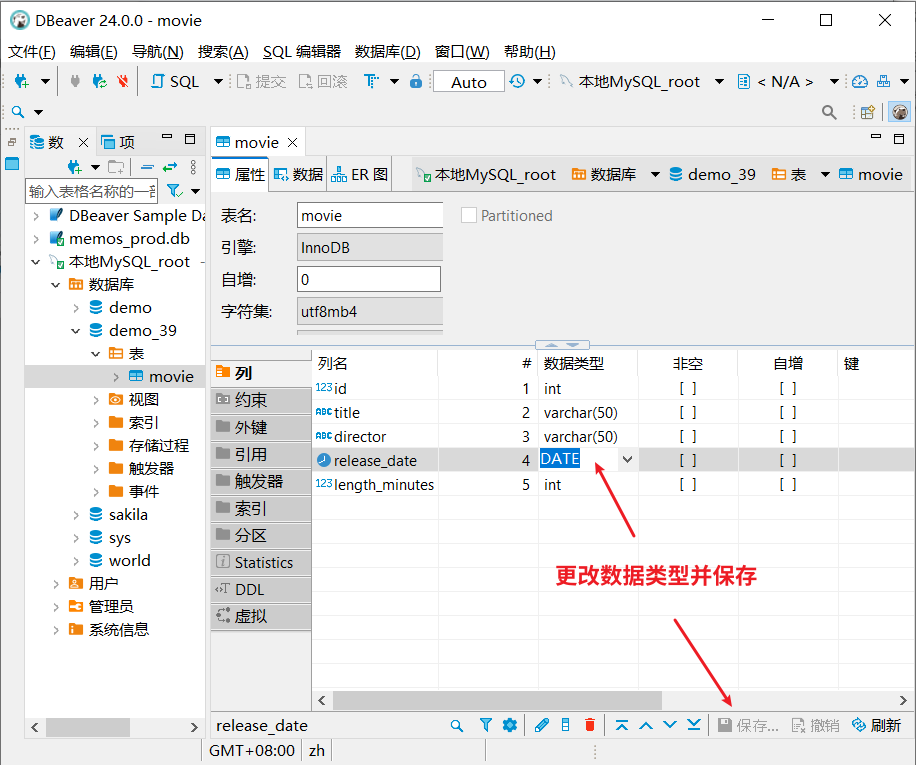Click the 保存 save button
The width and height of the screenshot is (916, 765).
click(x=748, y=725)
